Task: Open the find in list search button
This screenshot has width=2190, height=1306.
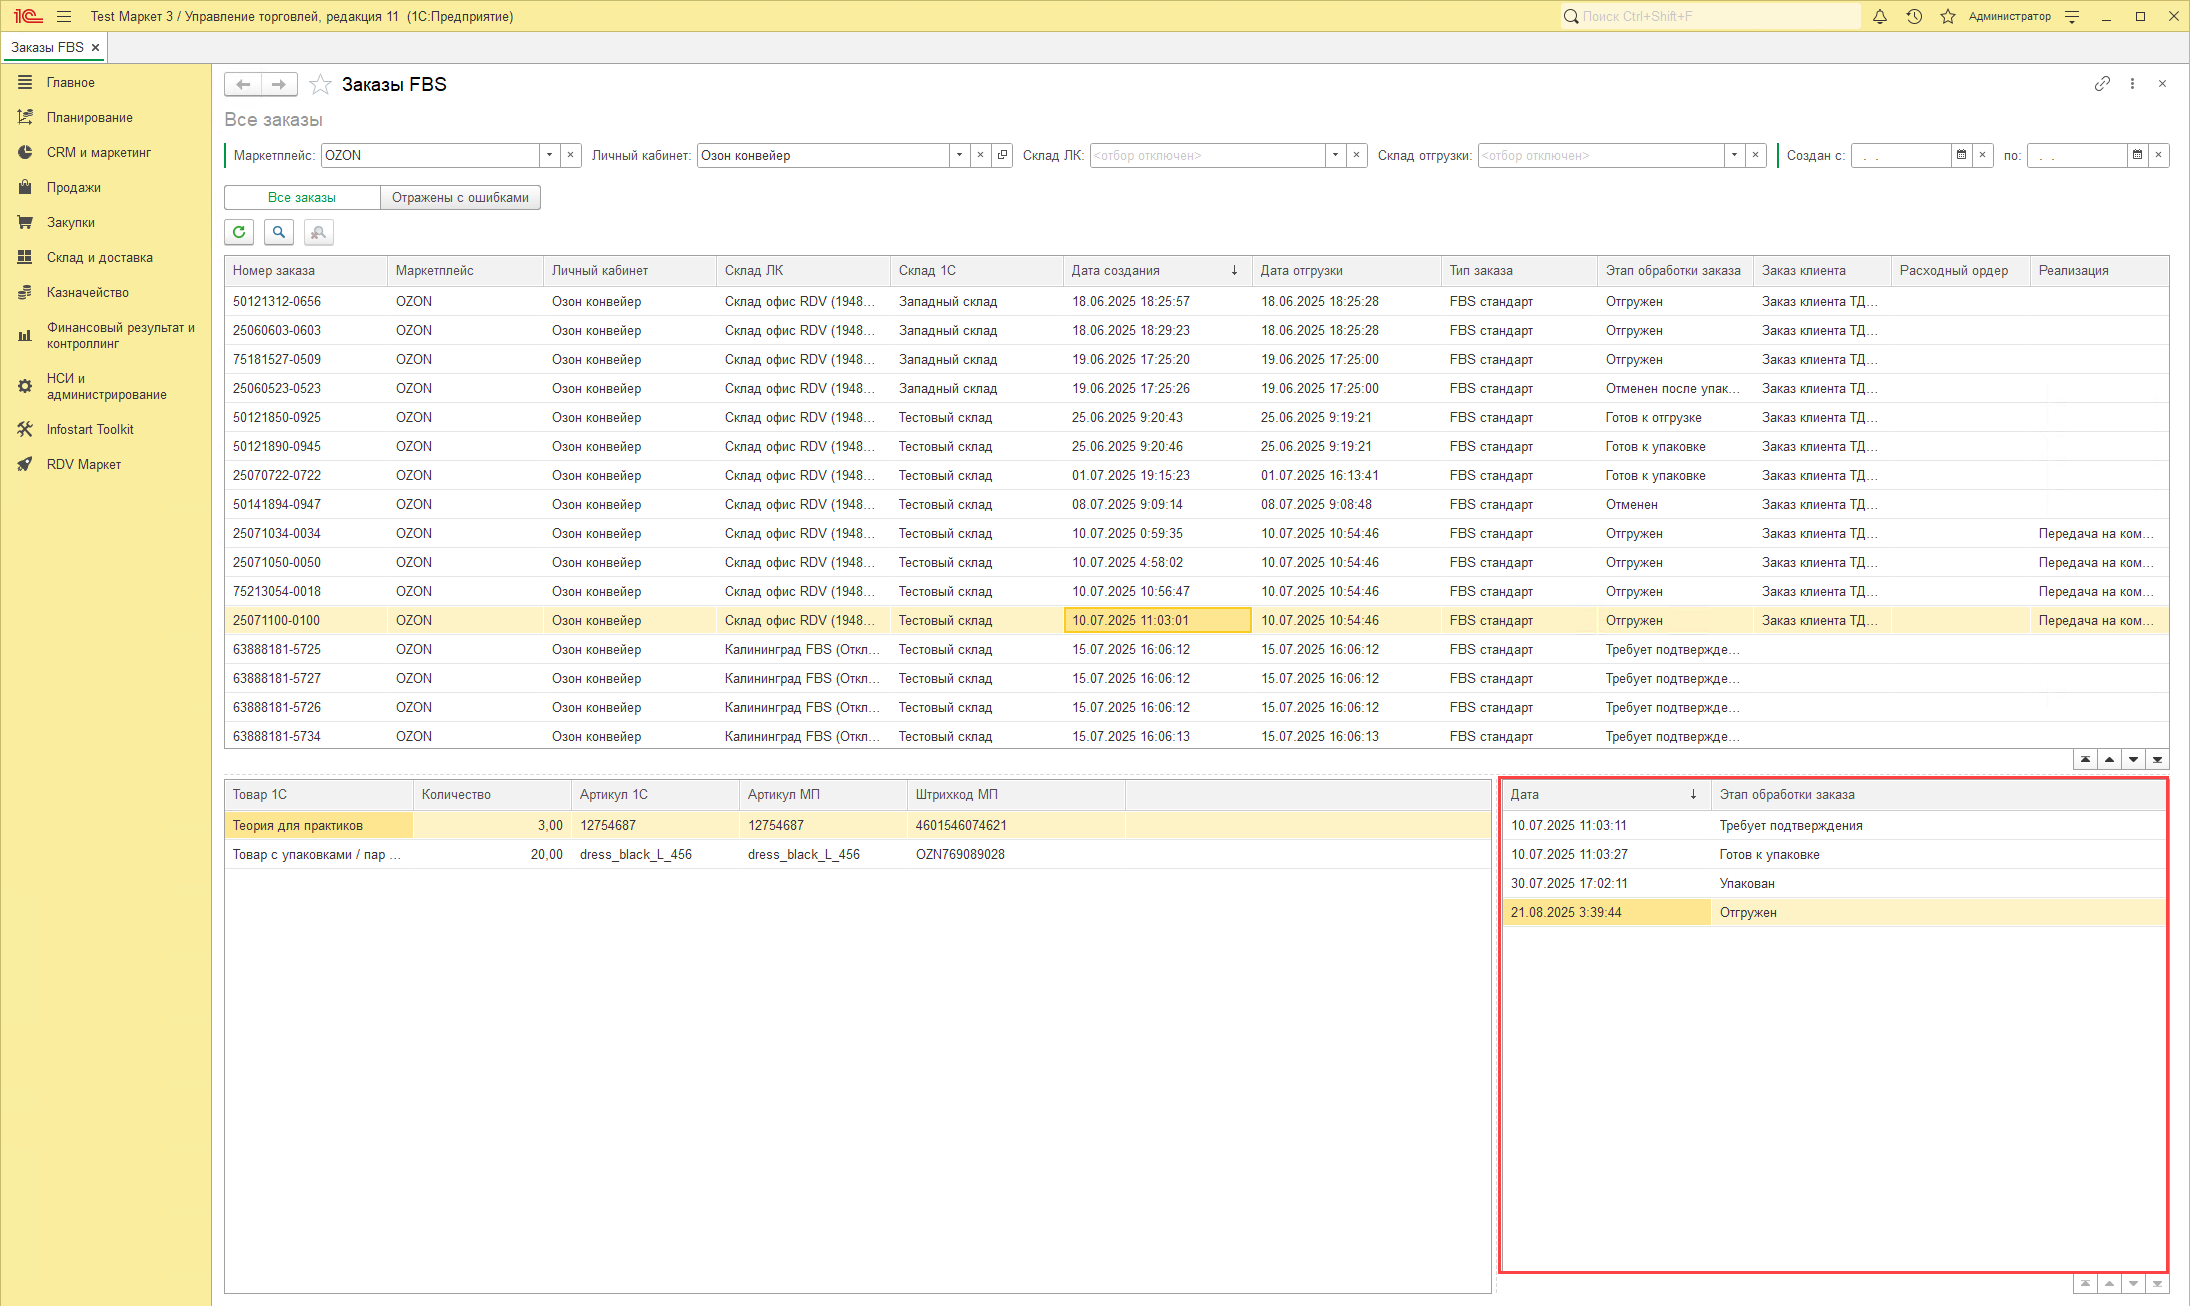Action: (279, 232)
